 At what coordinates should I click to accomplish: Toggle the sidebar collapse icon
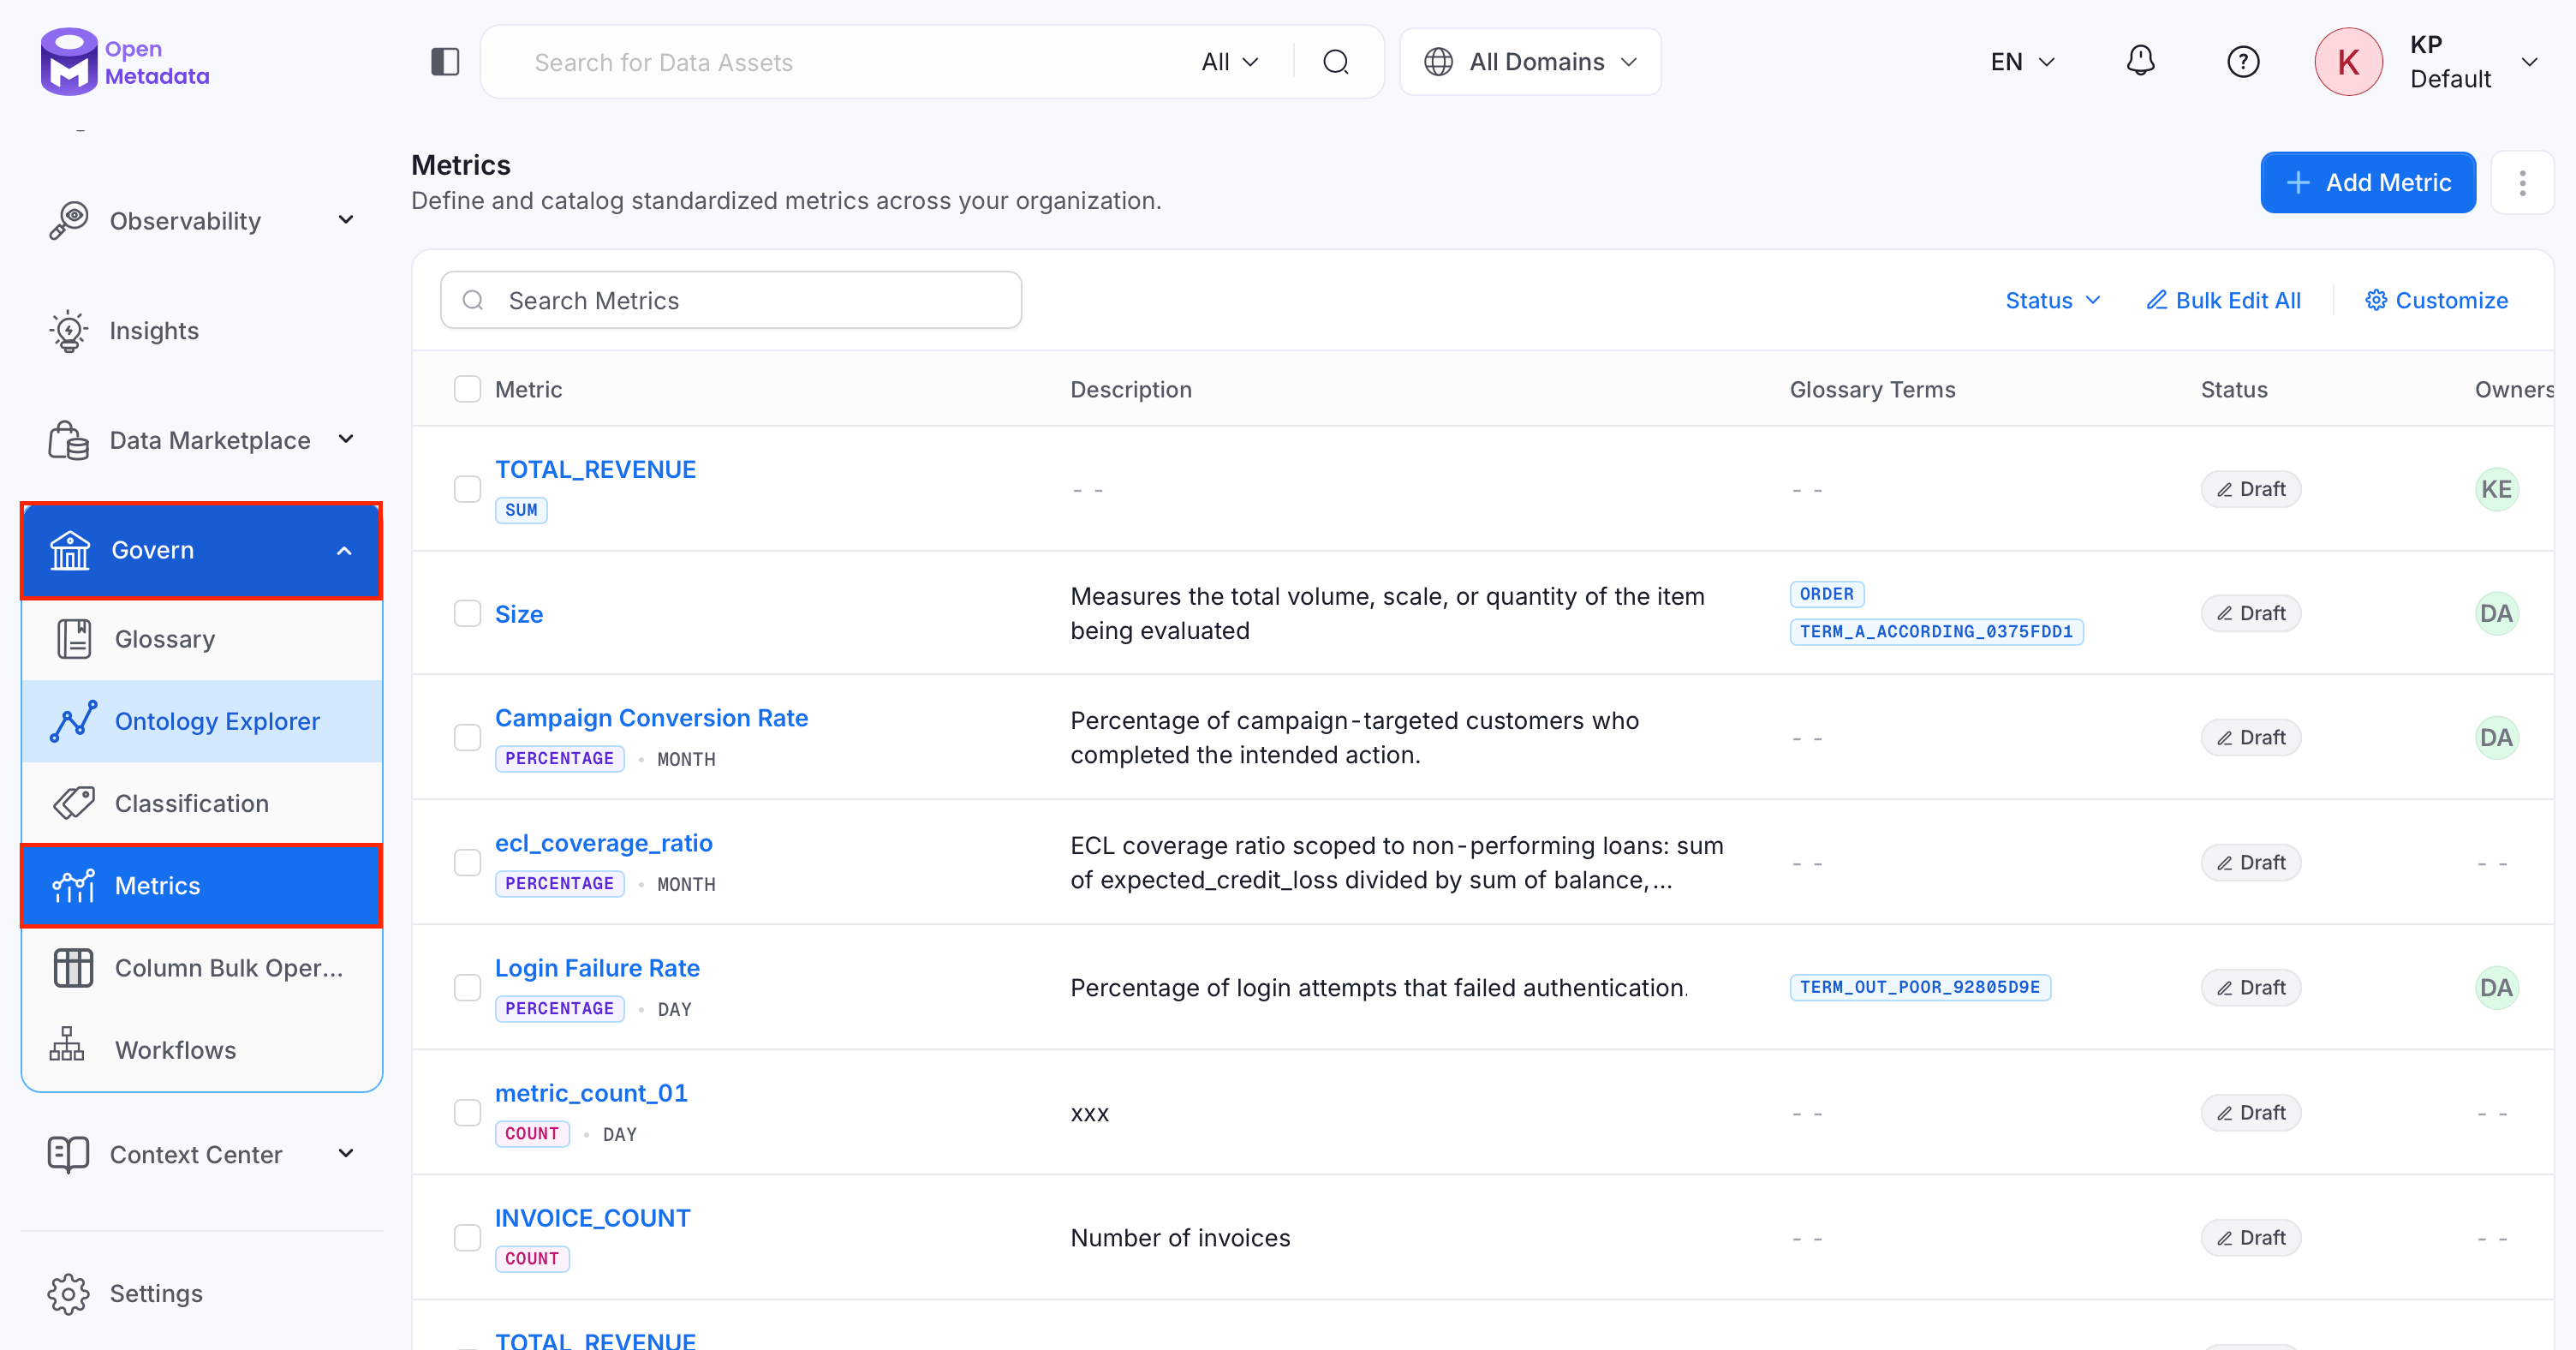click(x=445, y=62)
